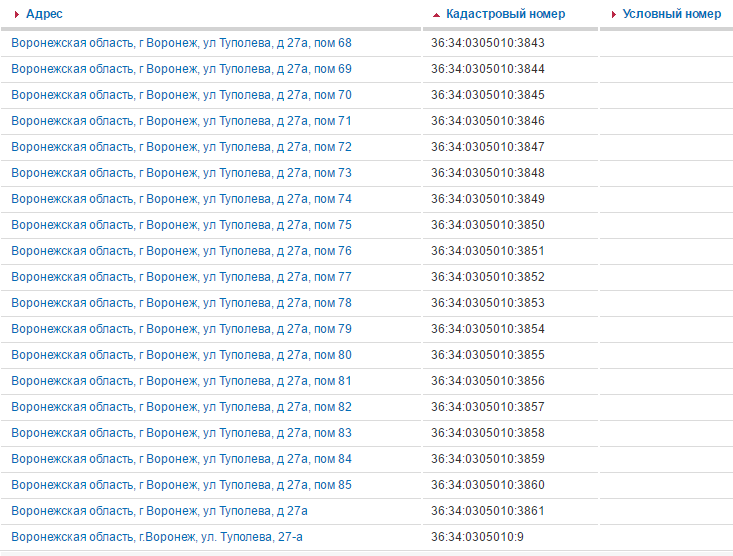Select the address link for пом 73
733x556 pixels.
(x=181, y=173)
